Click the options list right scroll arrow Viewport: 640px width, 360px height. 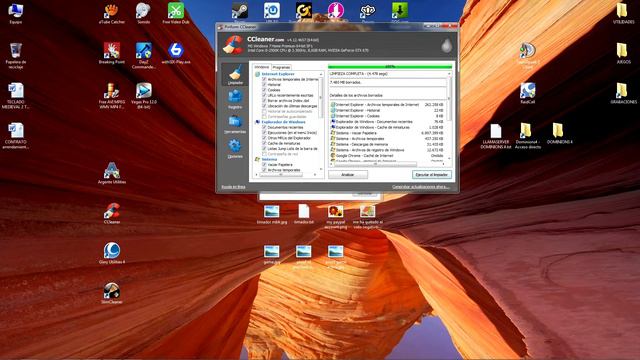[315, 175]
